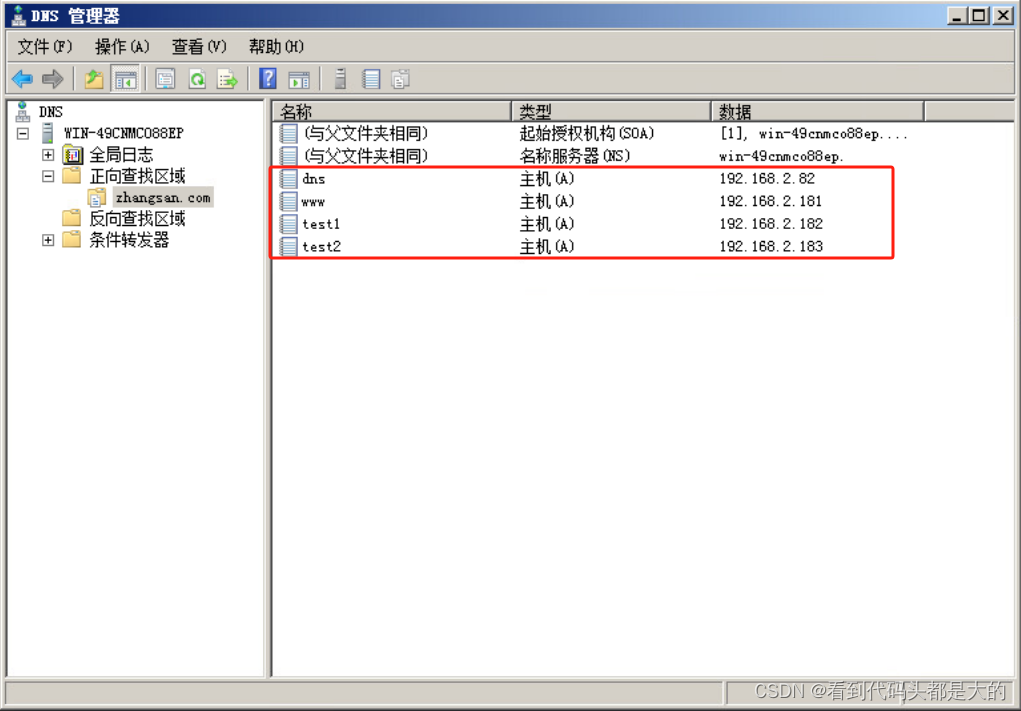Click the new record notebook toolbar icon
1021x711 pixels.
[x=371, y=79]
